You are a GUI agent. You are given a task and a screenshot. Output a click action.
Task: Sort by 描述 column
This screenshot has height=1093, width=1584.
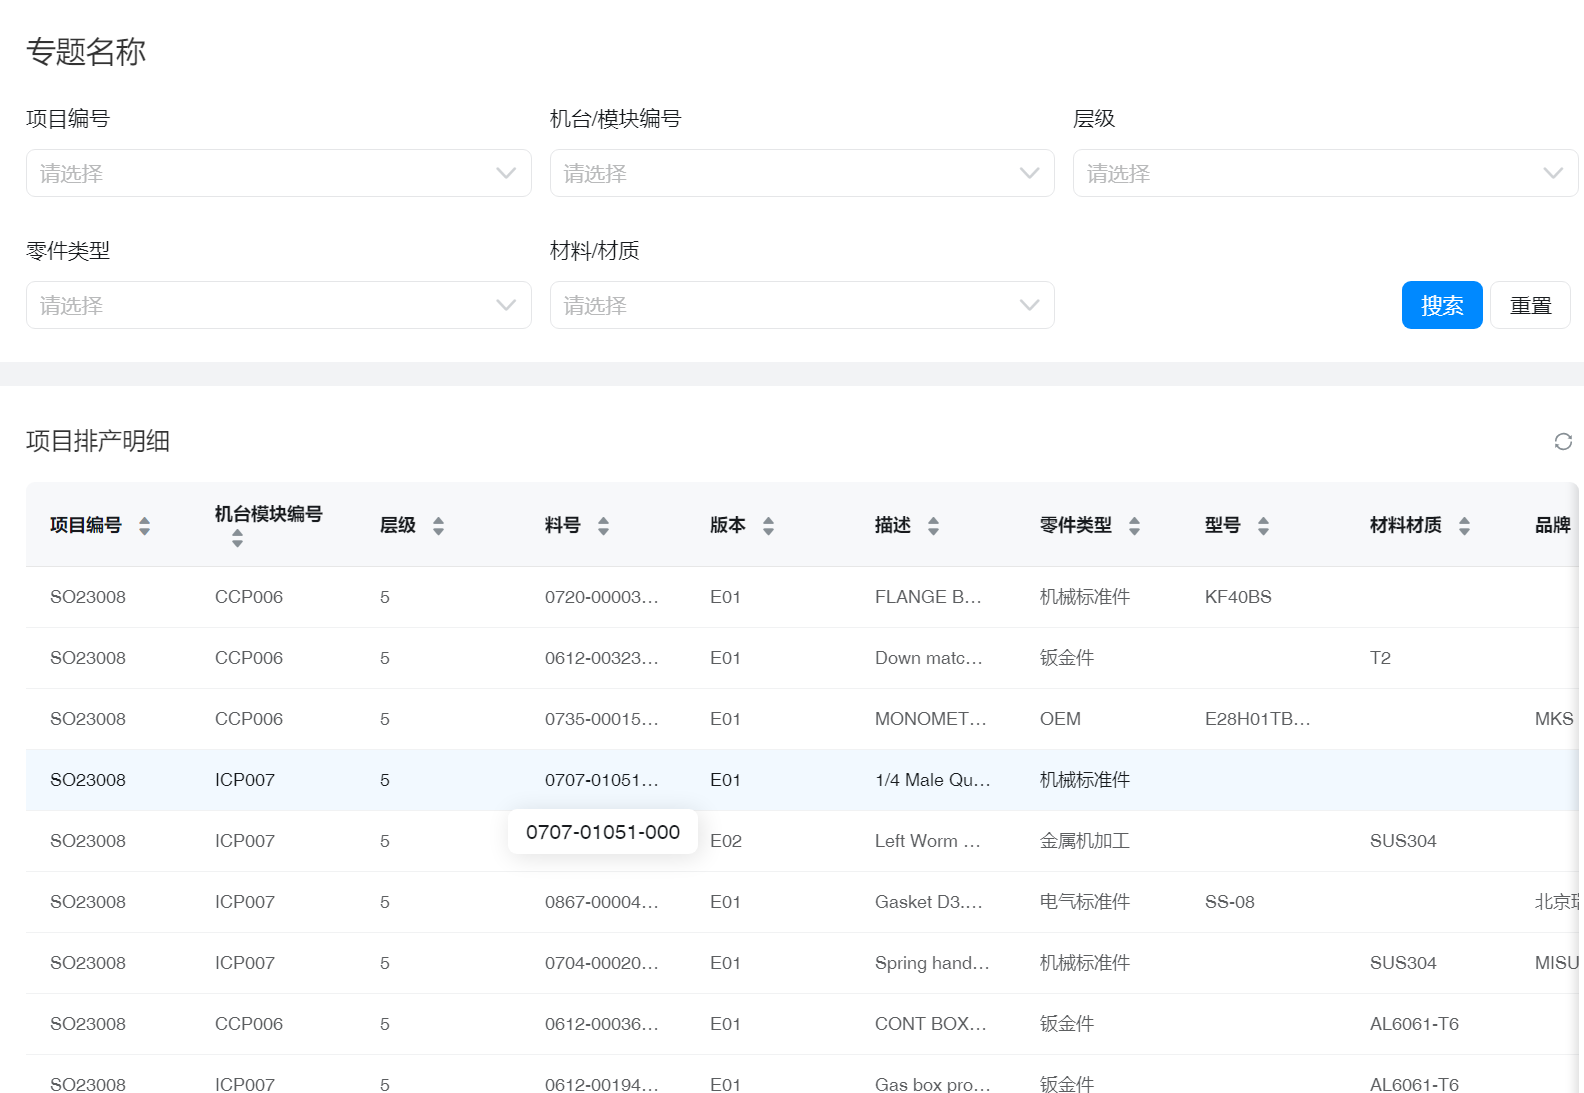[x=933, y=526]
